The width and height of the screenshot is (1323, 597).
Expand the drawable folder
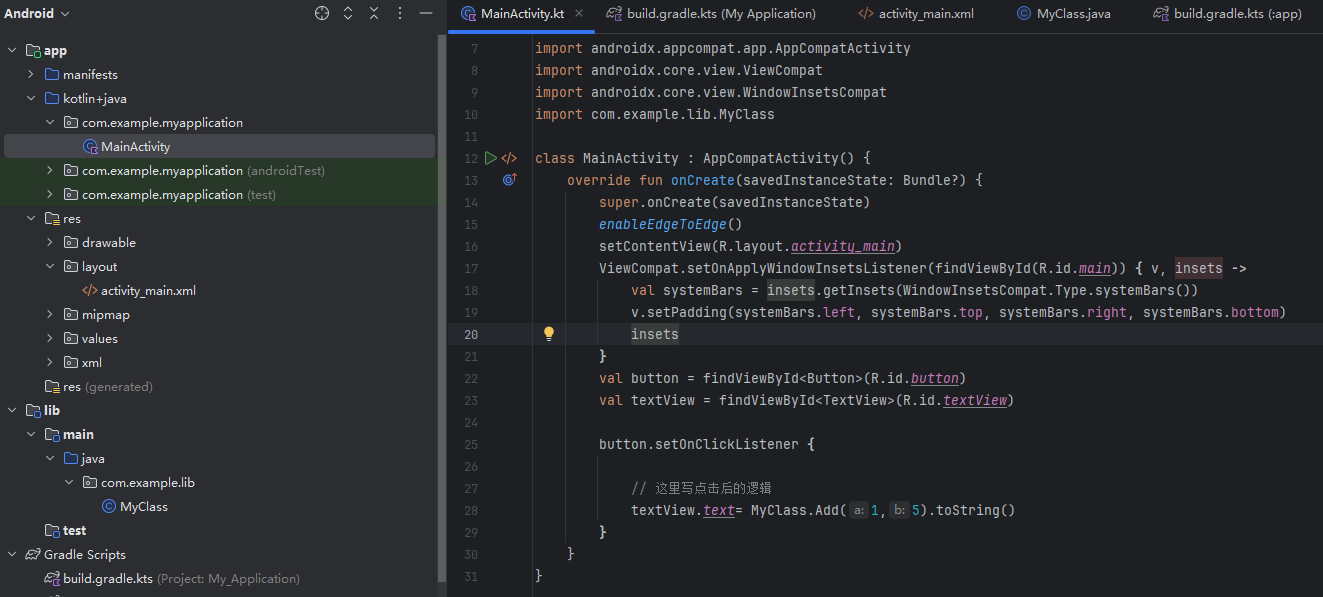point(50,242)
